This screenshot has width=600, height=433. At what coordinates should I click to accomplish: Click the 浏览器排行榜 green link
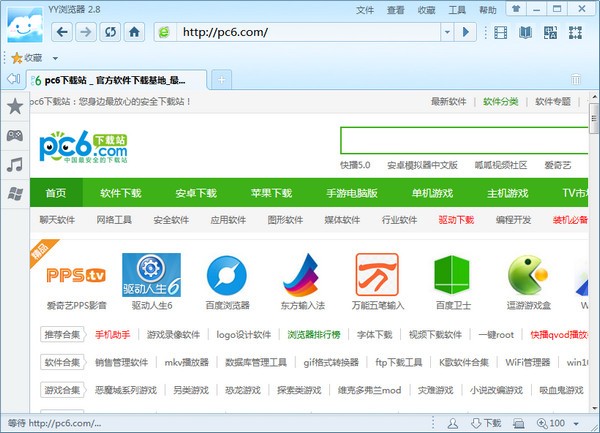click(314, 335)
